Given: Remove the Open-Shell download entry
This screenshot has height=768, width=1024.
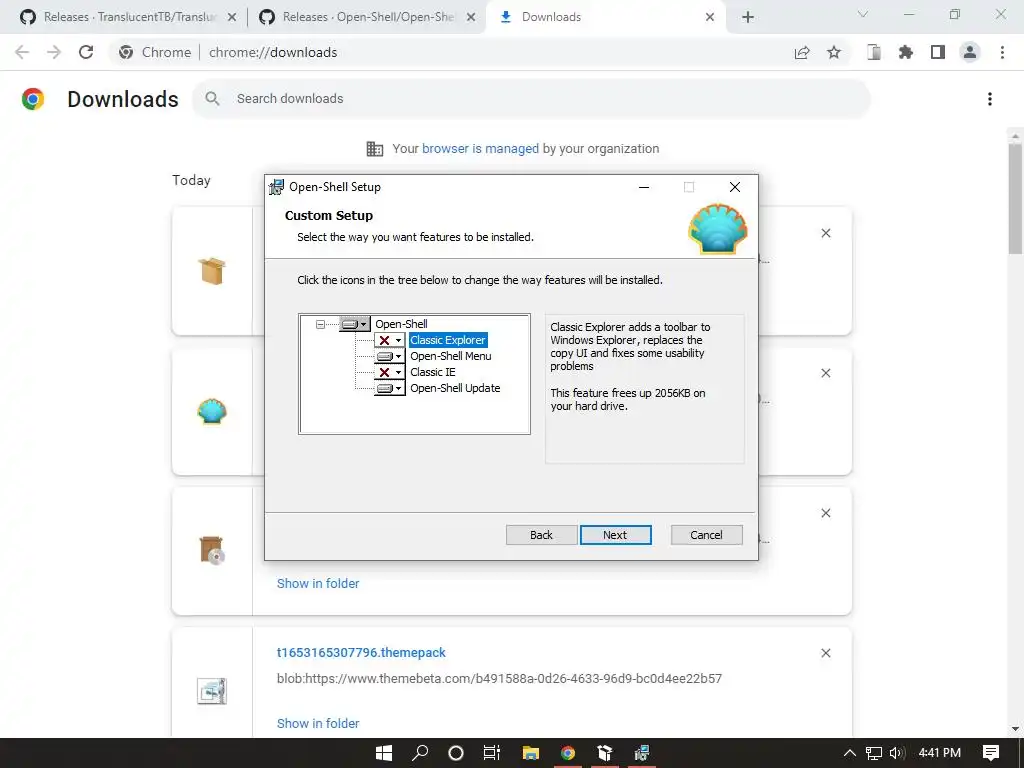Looking at the screenshot, I should pos(826,373).
